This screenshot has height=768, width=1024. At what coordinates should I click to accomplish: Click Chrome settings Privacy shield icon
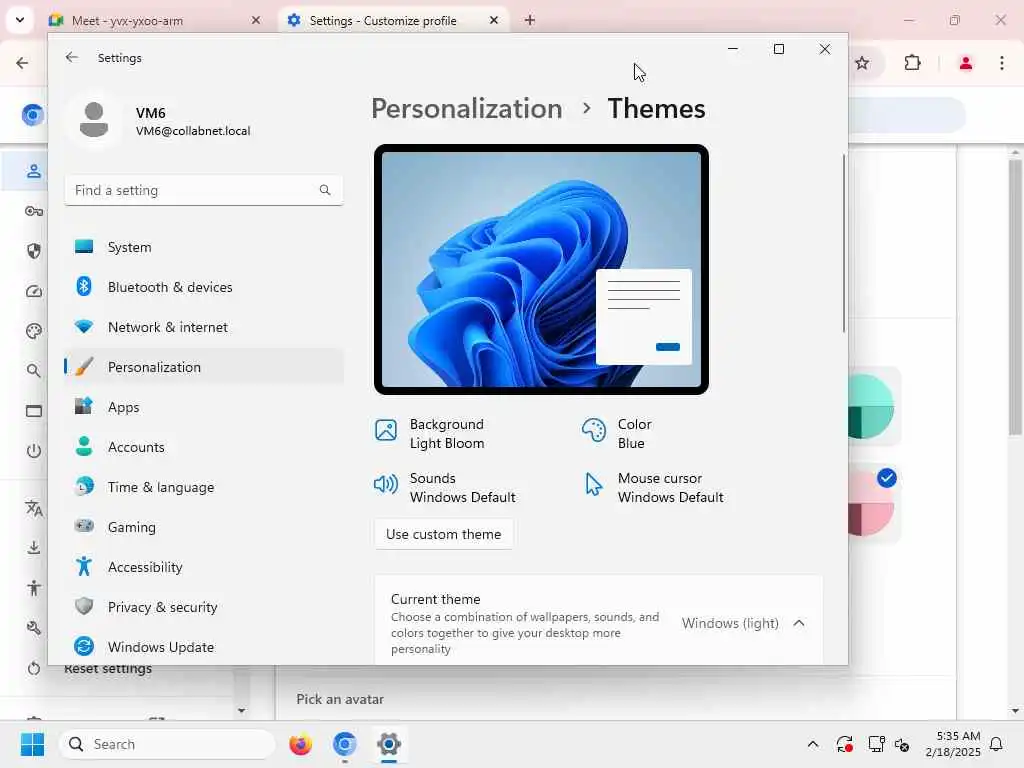coord(34,251)
